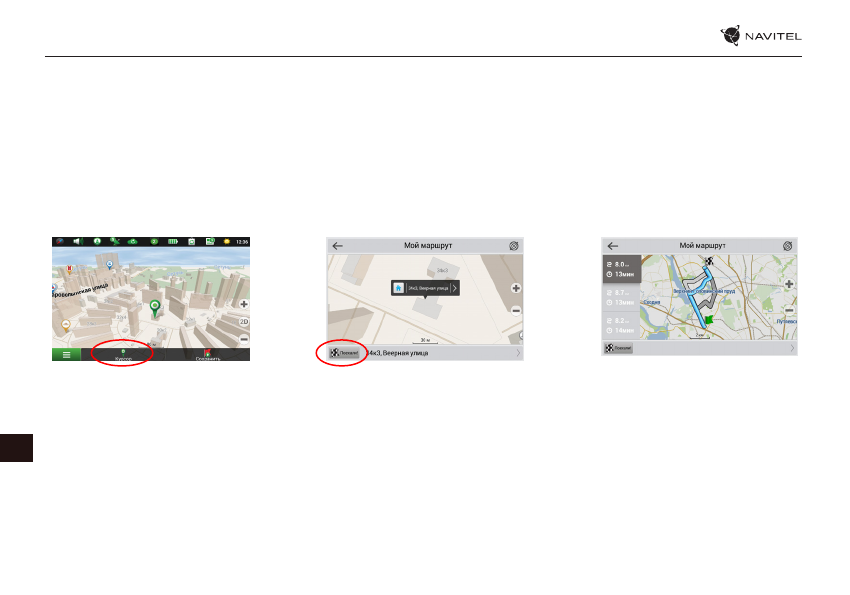Check the battery indicator in status bar
850x595 pixels.
[x=172, y=242]
